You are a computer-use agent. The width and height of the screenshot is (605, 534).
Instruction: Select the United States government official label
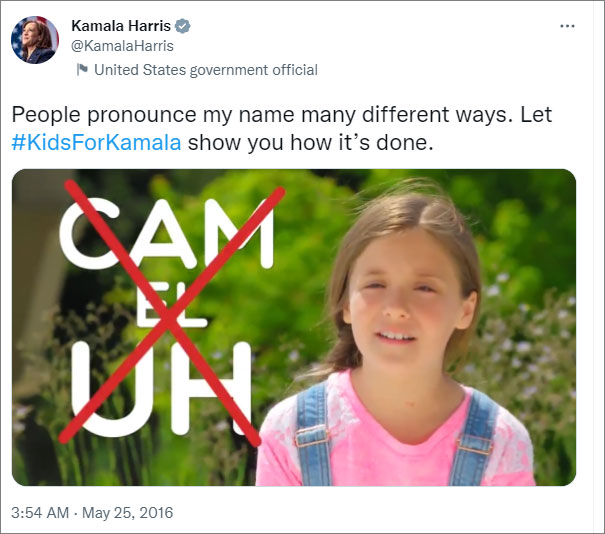click(x=206, y=70)
